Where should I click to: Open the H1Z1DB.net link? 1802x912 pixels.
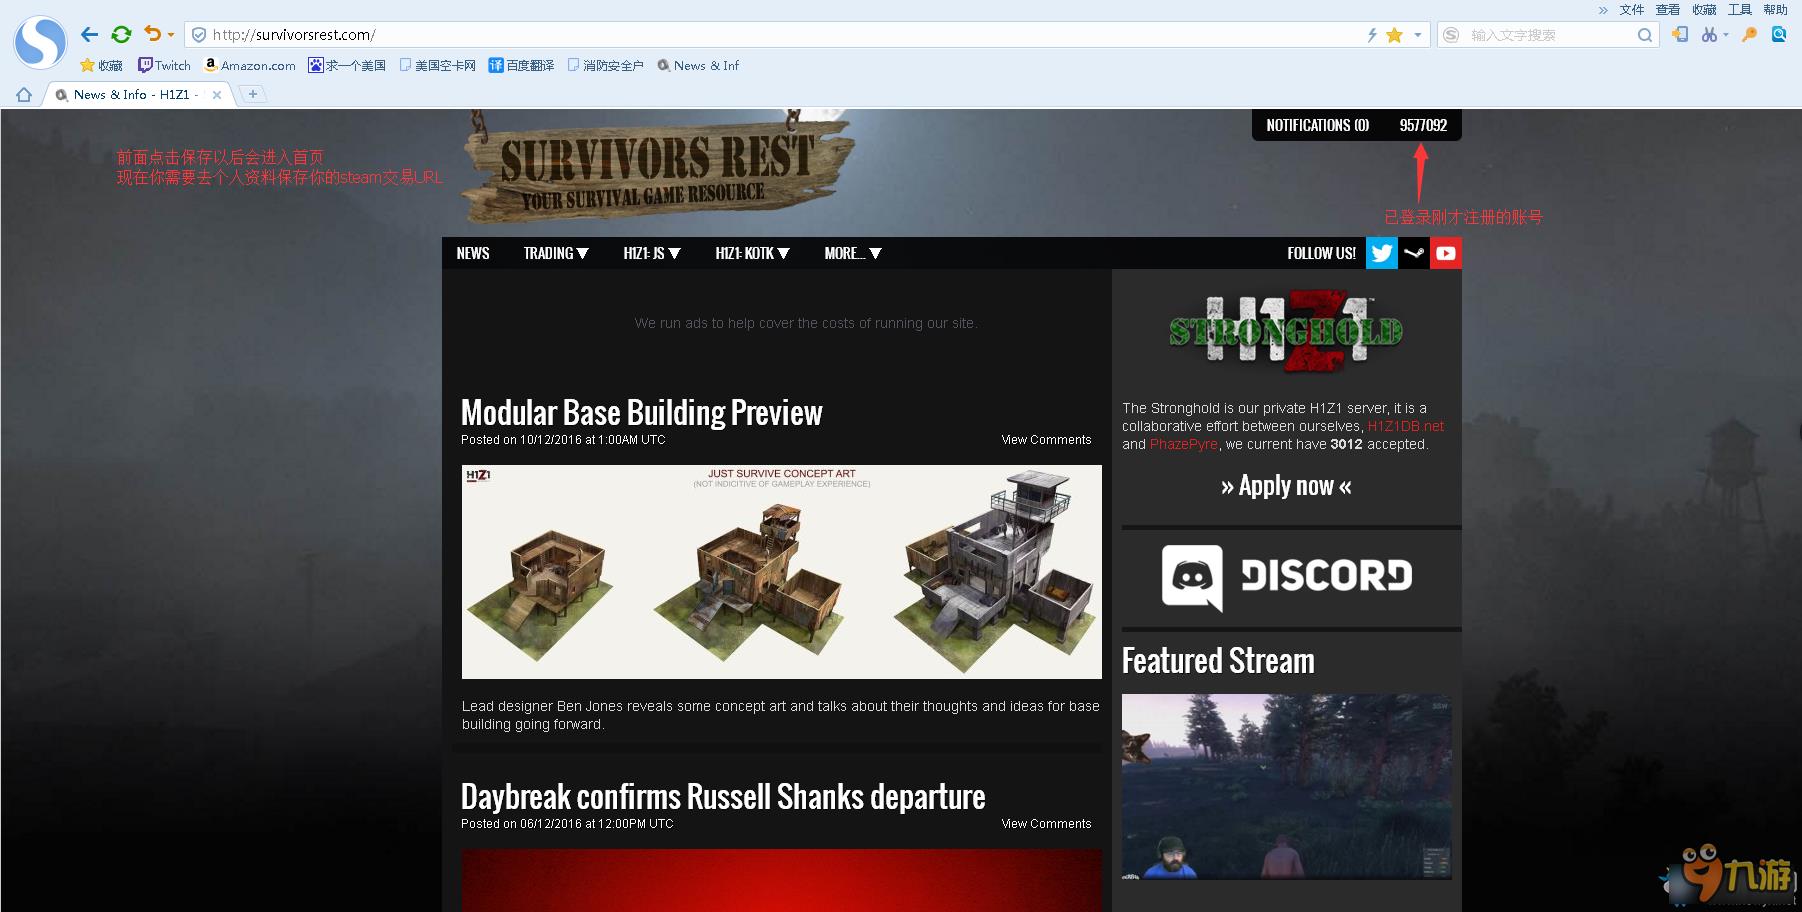pyautogui.click(x=1405, y=426)
